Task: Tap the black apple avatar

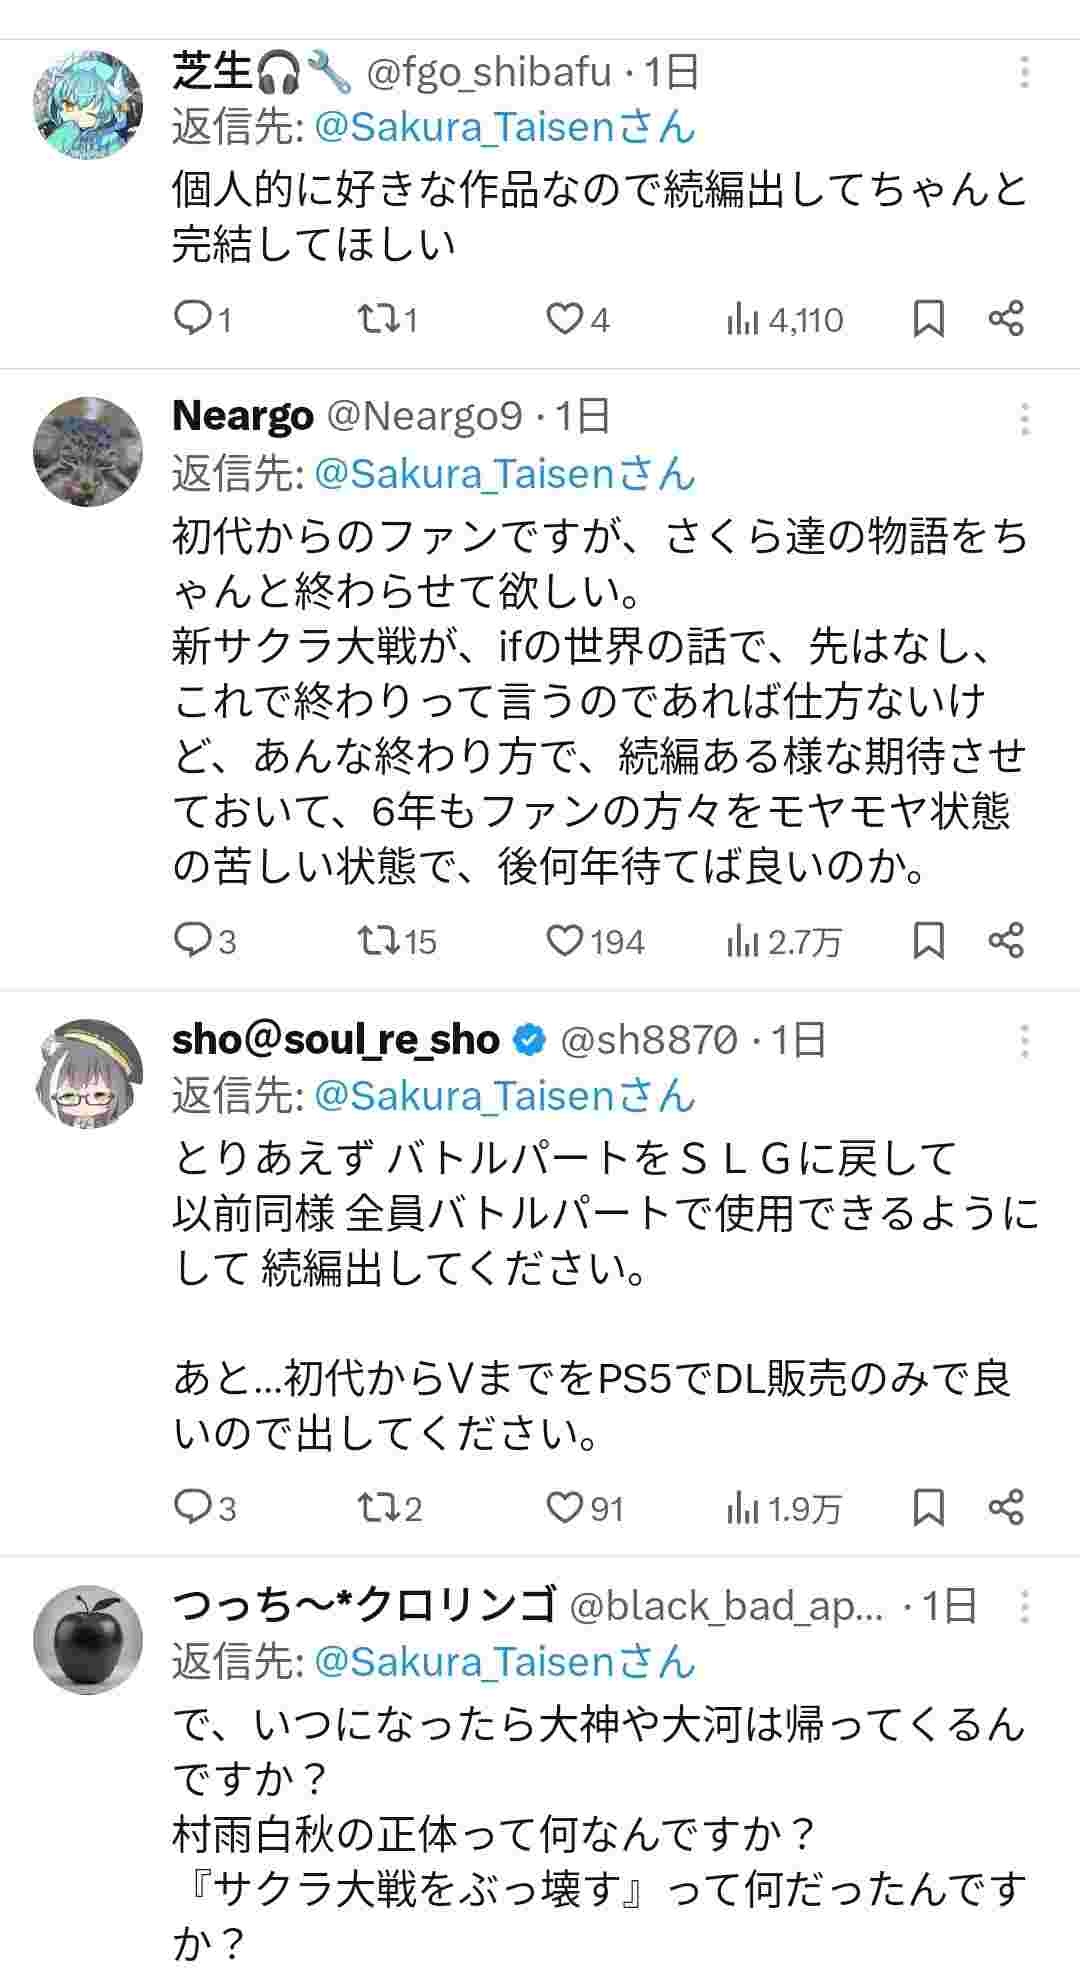Action: pyautogui.click(x=88, y=1640)
